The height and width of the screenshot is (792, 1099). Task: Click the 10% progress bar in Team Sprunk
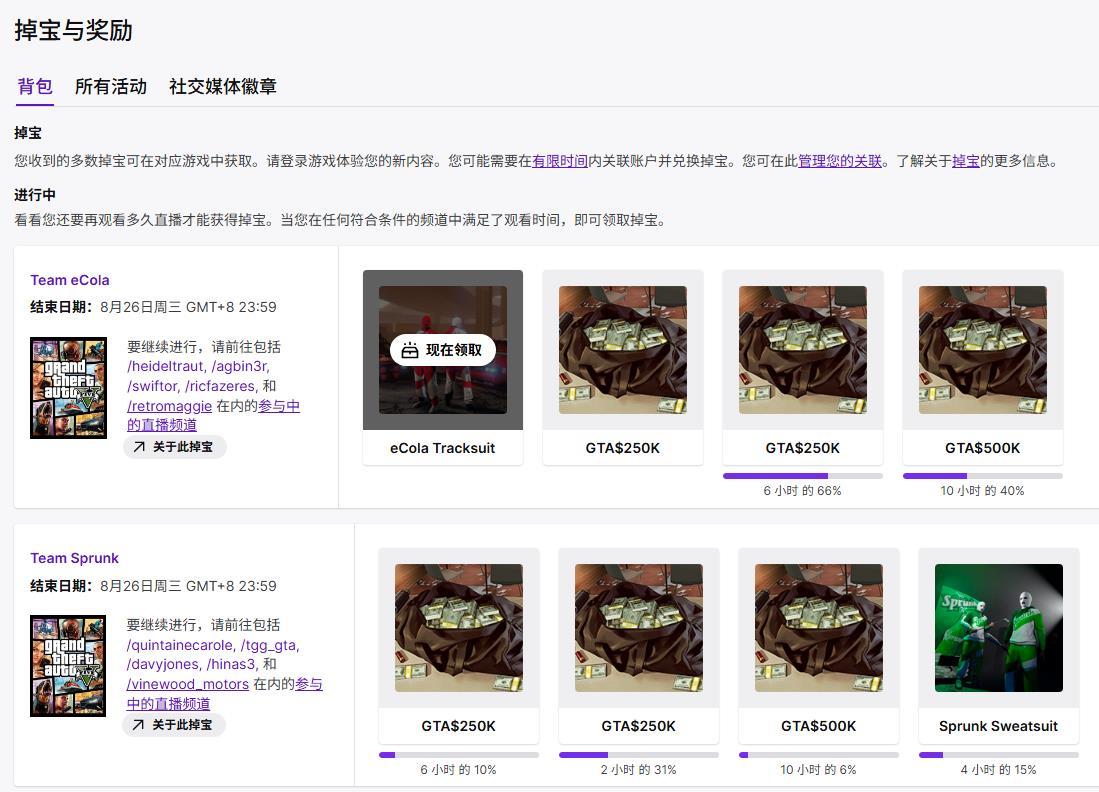[459, 755]
